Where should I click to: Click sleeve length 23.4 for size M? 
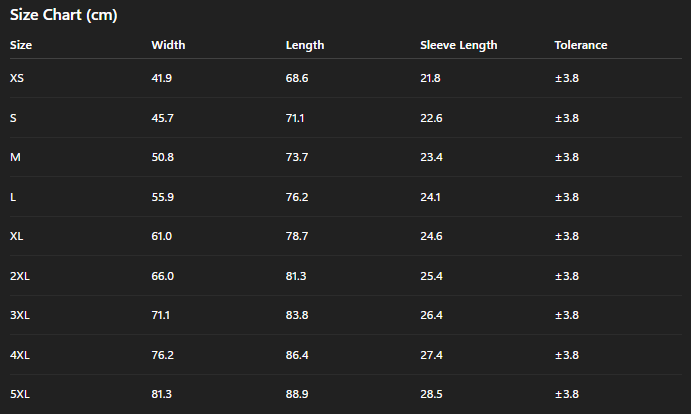[431, 157]
